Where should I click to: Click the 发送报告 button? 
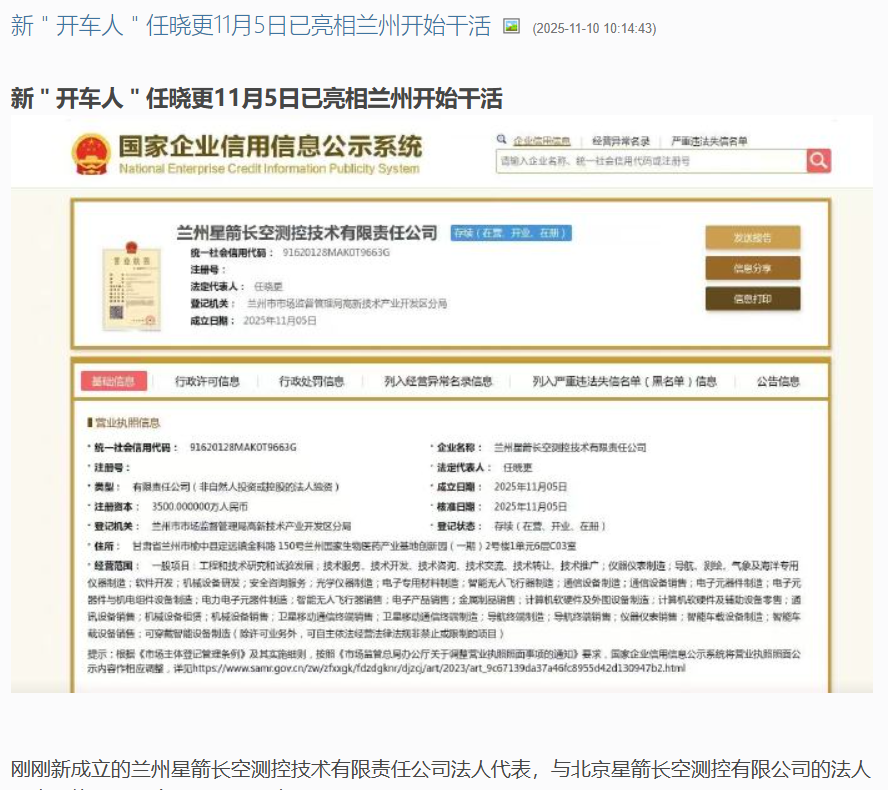(x=753, y=238)
